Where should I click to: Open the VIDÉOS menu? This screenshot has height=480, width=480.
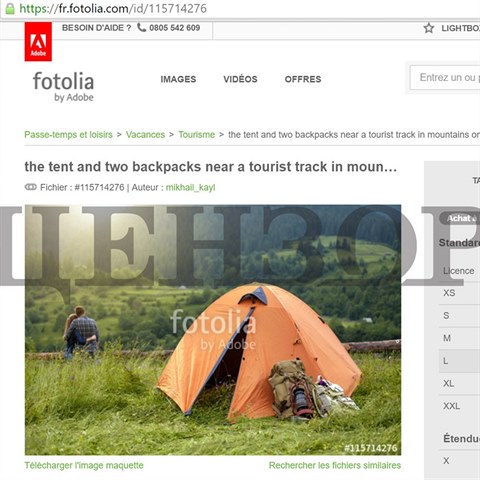(x=240, y=79)
